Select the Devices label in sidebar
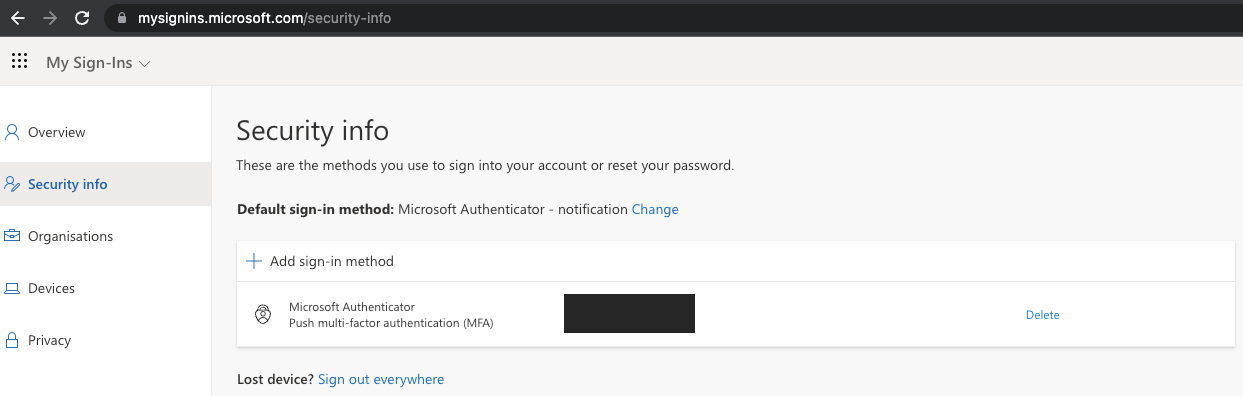1243x396 pixels. pyautogui.click(x=51, y=288)
